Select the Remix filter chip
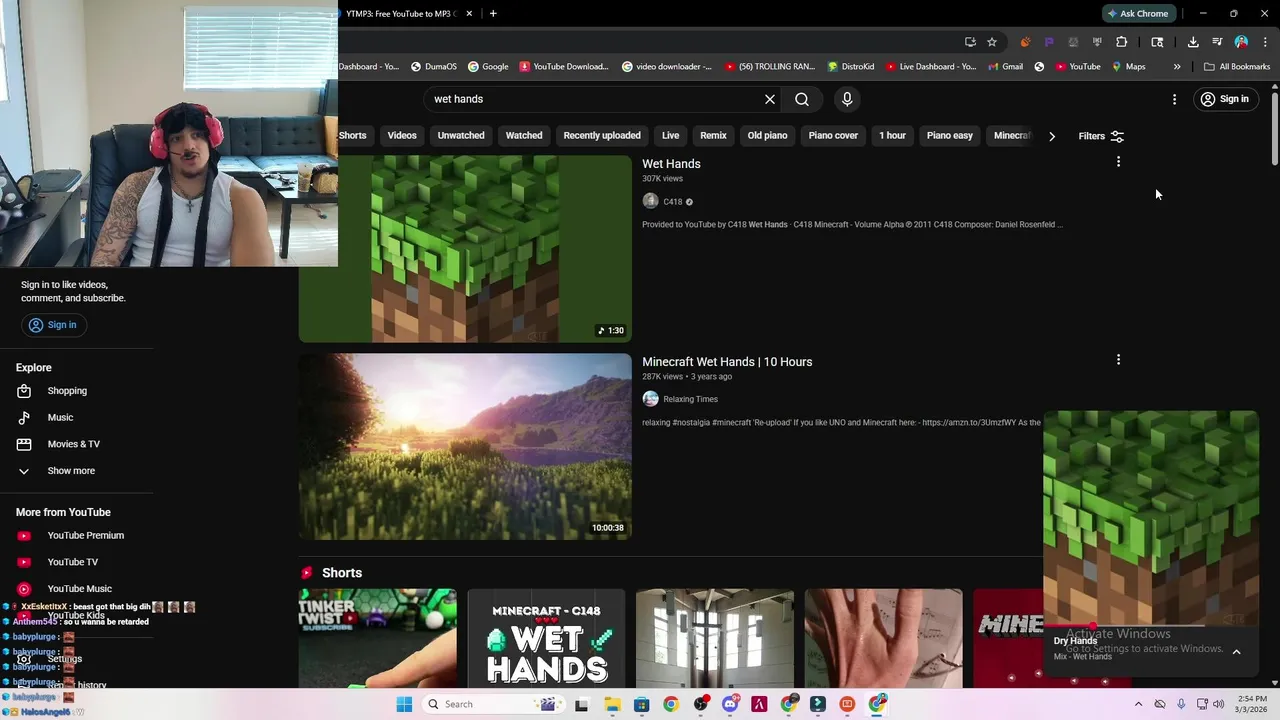Image resolution: width=1280 pixels, height=720 pixels. point(713,136)
